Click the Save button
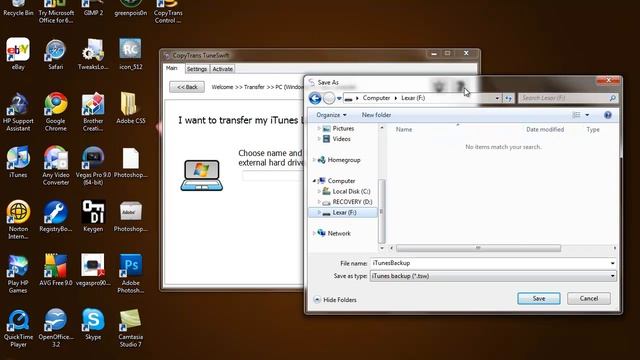 (539, 299)
